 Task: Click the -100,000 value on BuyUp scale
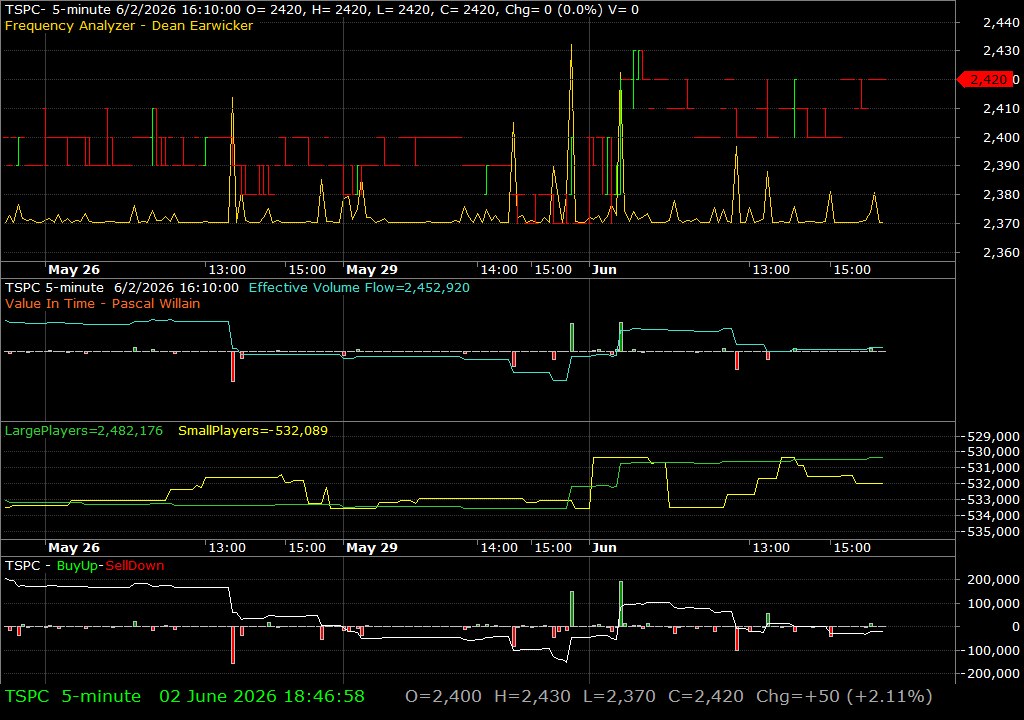pos(991,651)
